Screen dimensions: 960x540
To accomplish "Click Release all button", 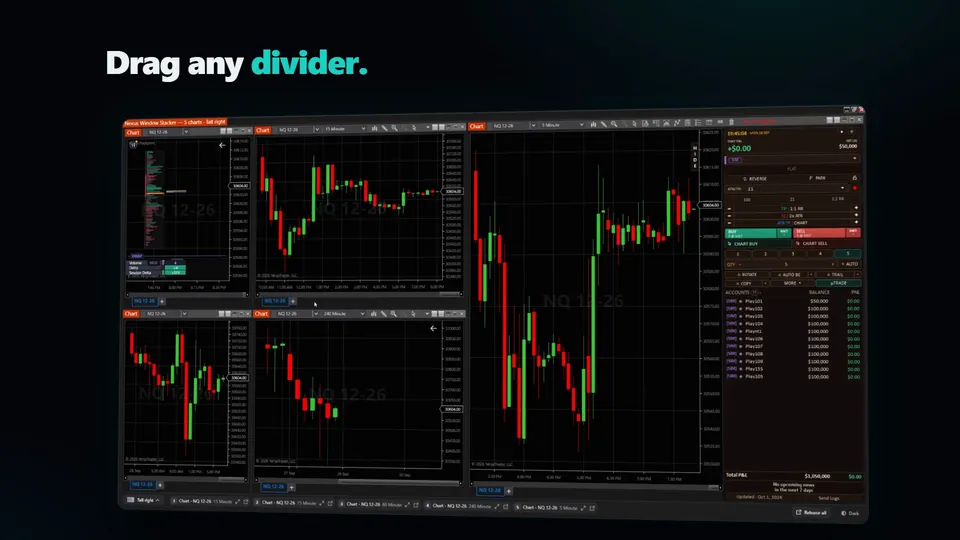I will [811, 512].
